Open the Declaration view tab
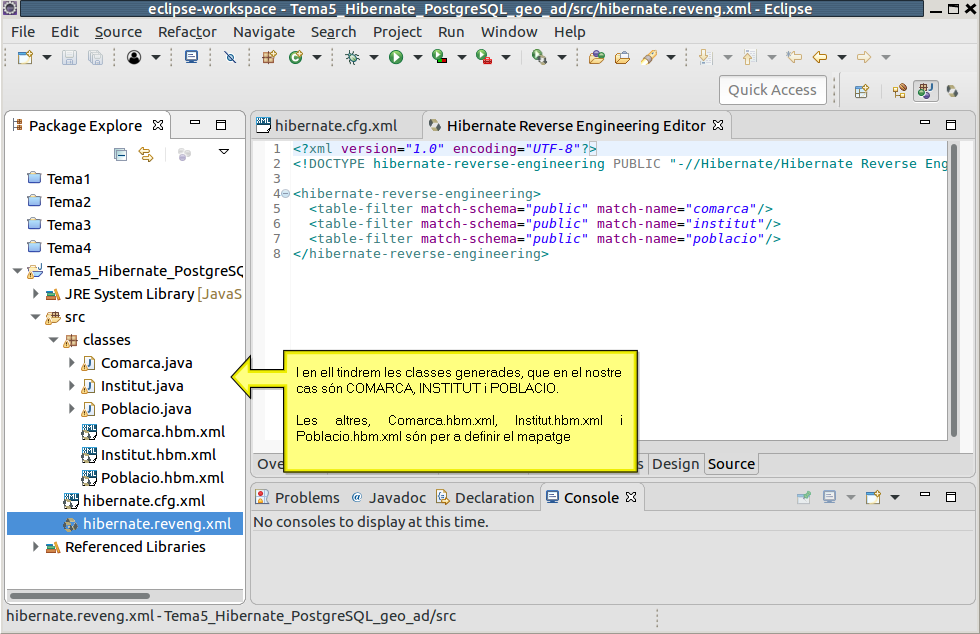 point(486,497)
